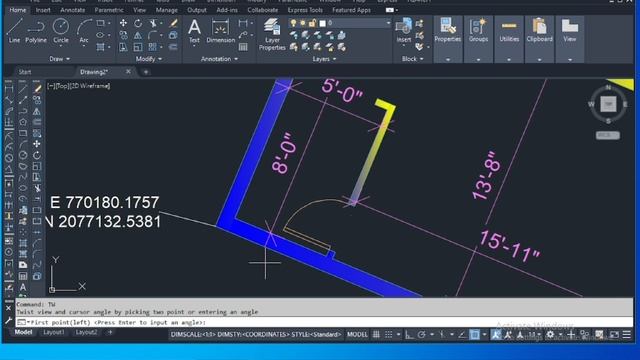Click the Hatch tool in Draw panel
The width and height of the screenshot is (640, 360).
tap(100, 47)
